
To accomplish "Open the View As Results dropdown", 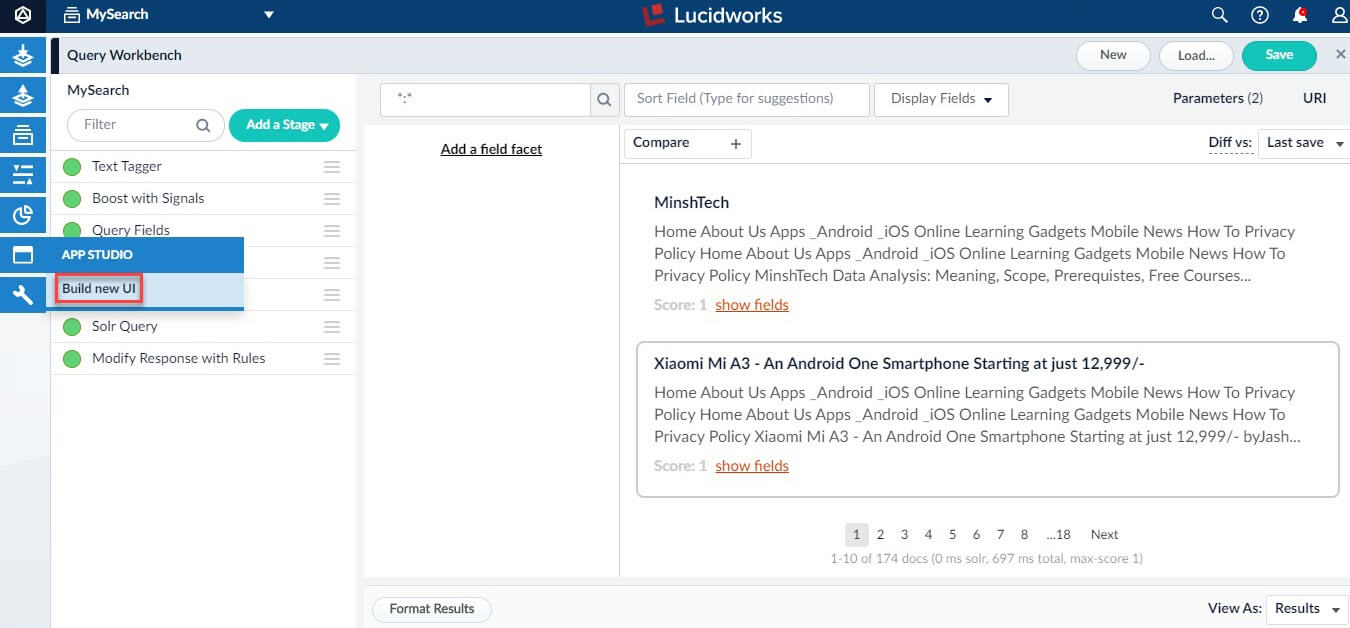I will click(1306, 608).
